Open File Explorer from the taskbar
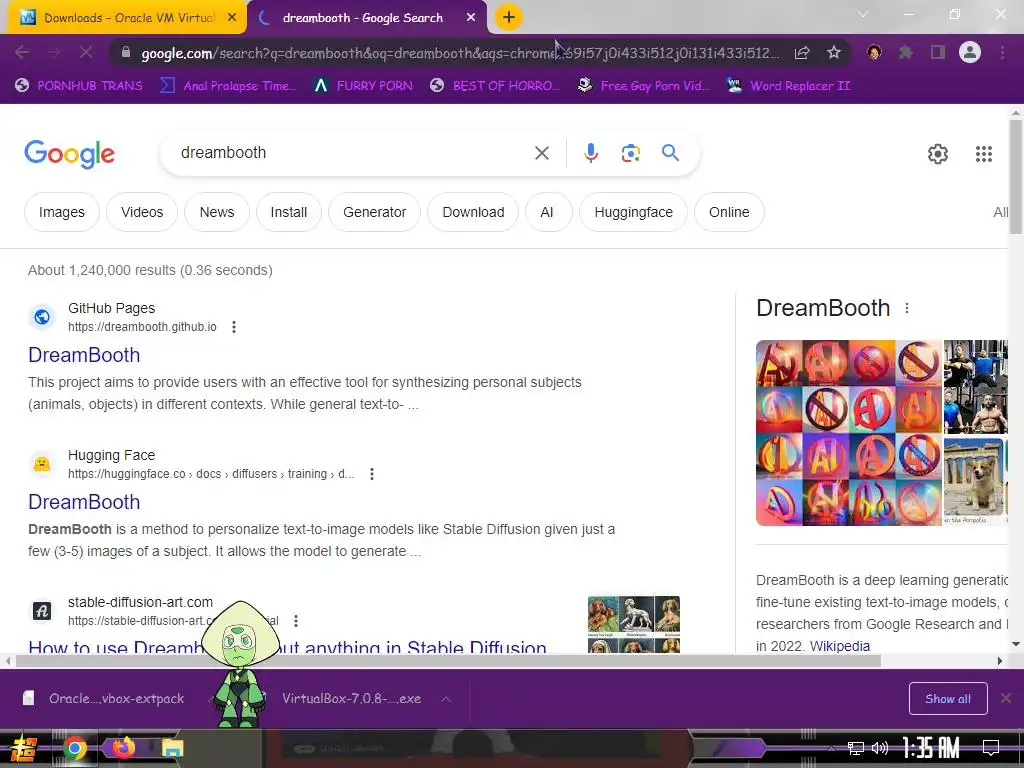Image resolution: width=1024 pixels, height=768 pixels. 172,748
